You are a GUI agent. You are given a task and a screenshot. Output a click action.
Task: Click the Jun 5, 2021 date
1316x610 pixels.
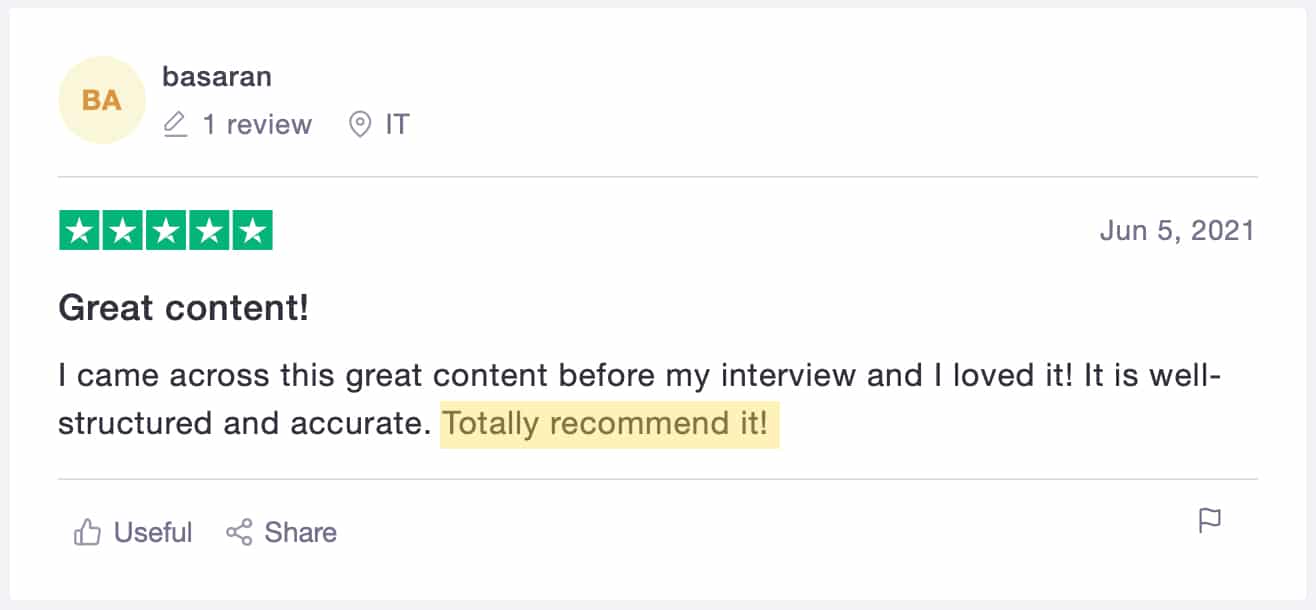tap(1176, 231)
